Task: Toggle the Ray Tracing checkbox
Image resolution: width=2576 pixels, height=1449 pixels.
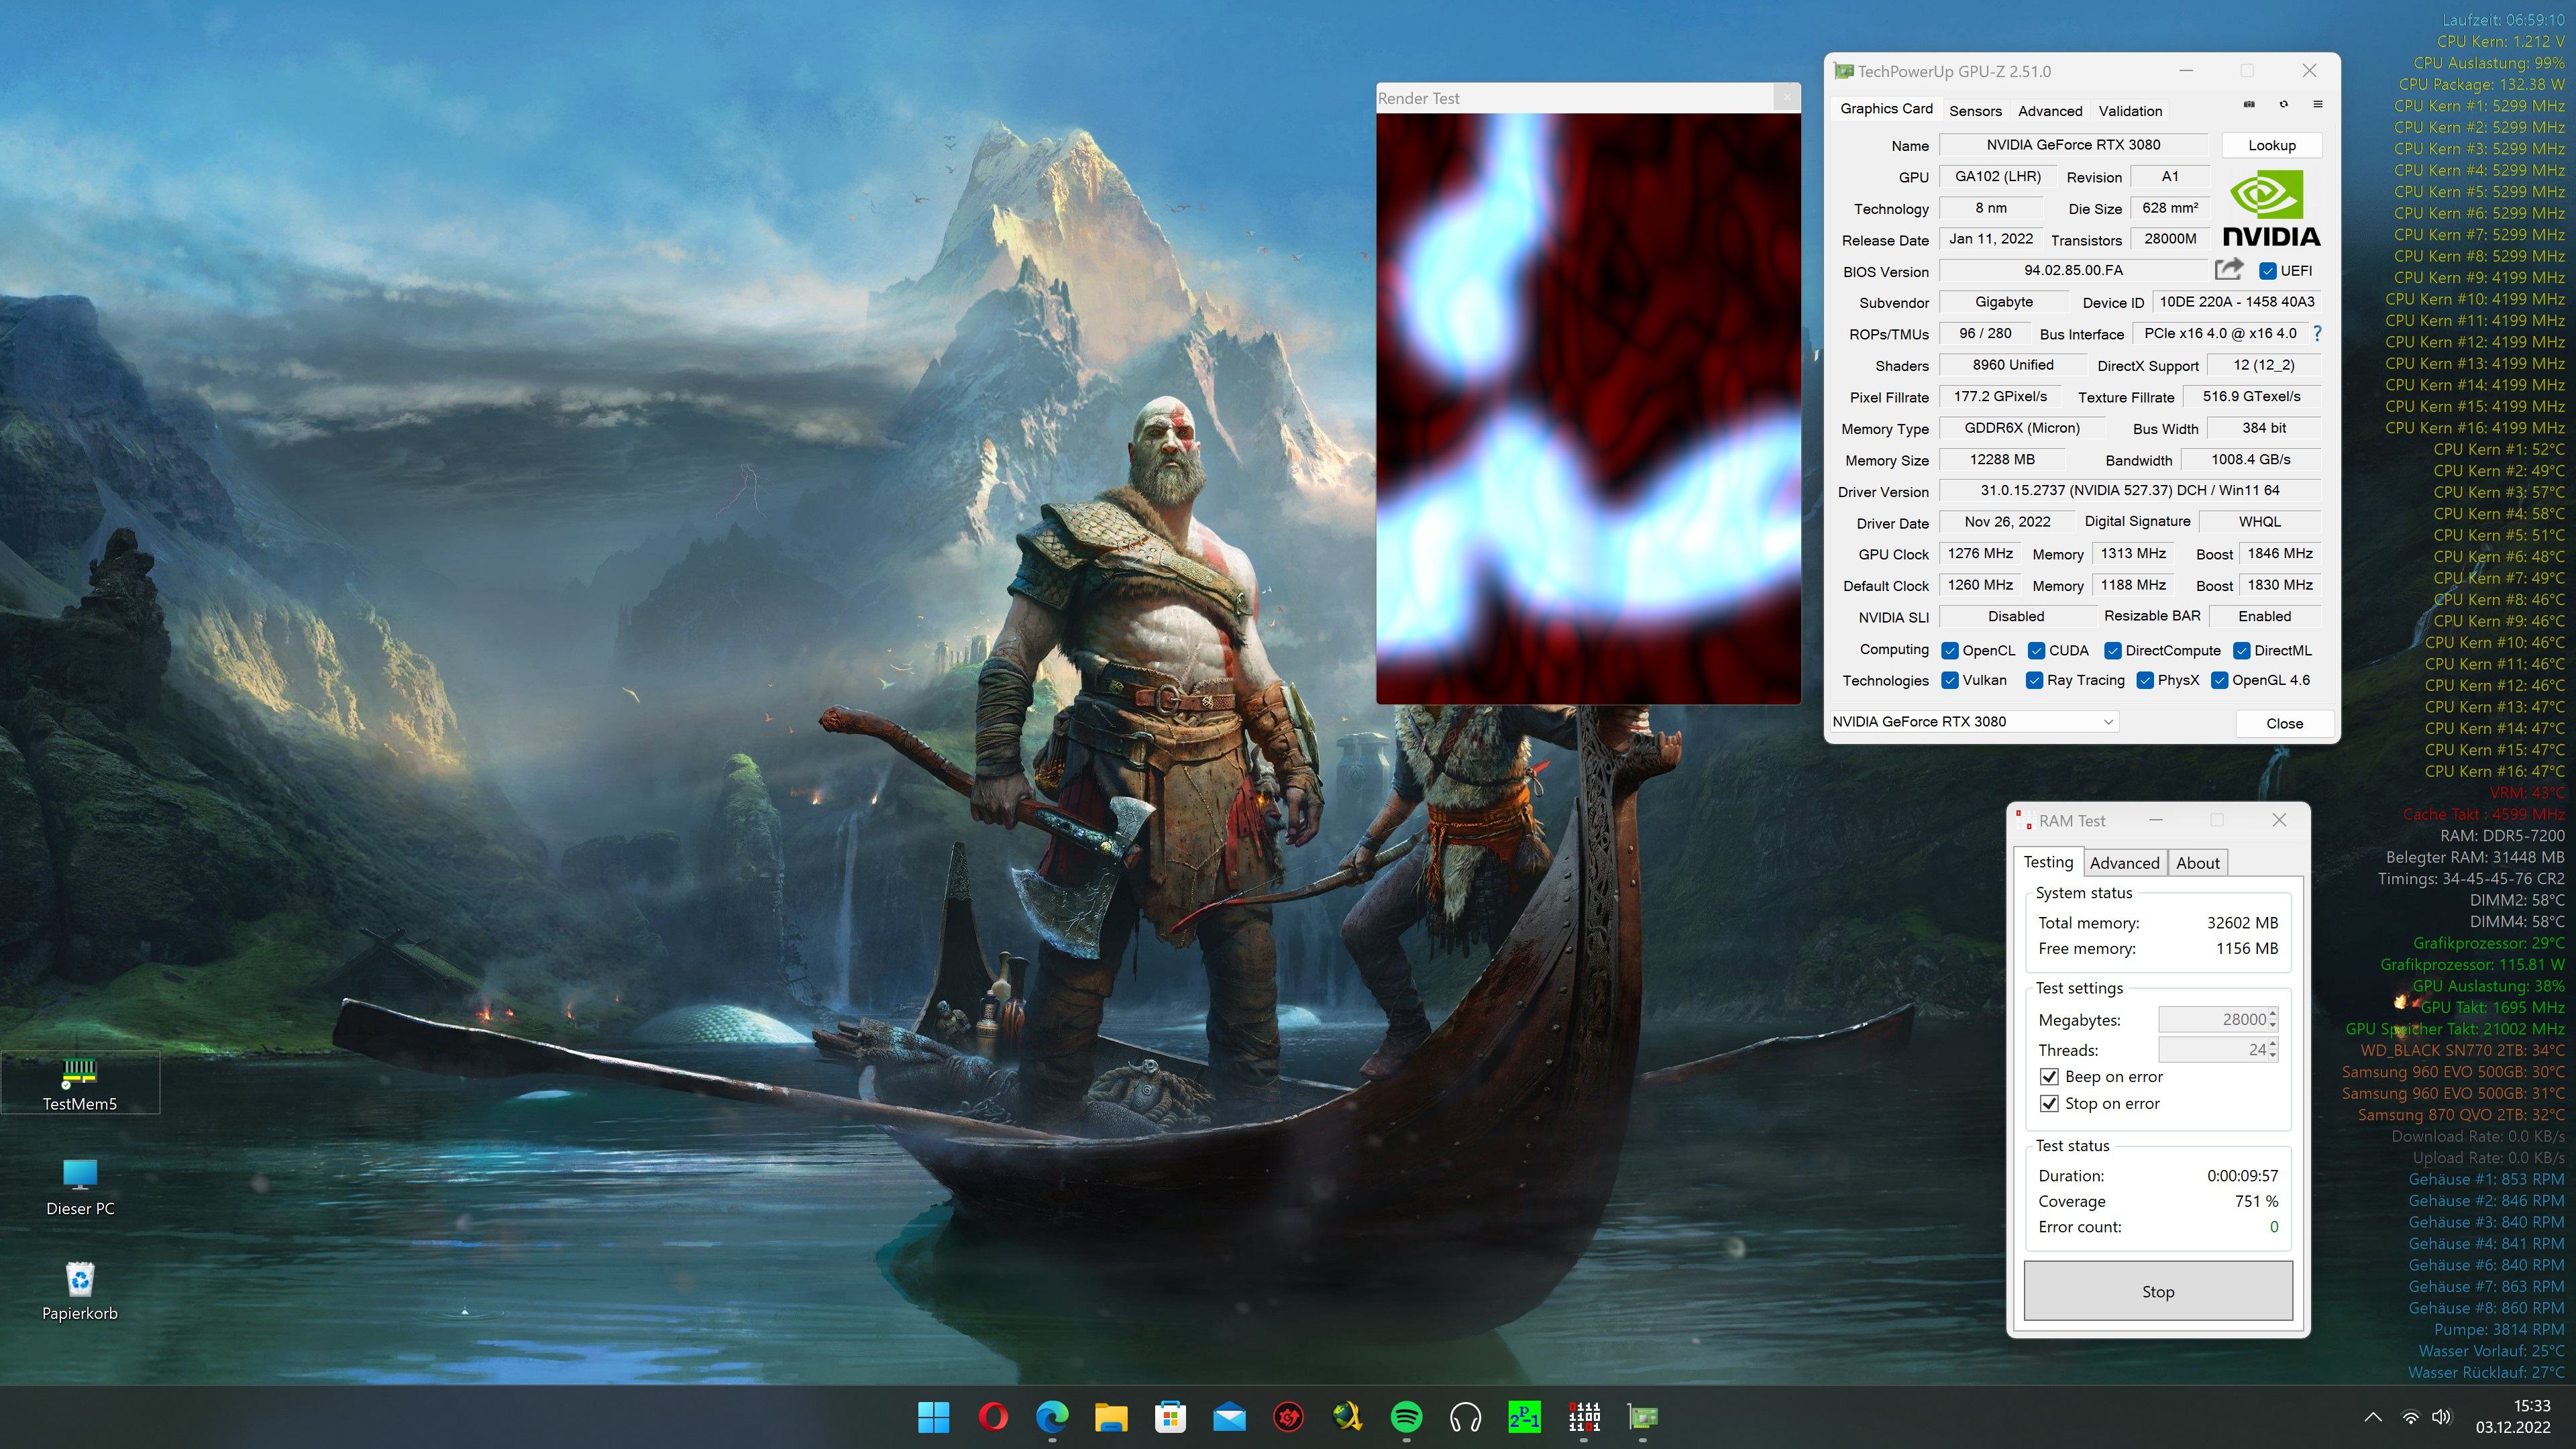Action: [x=2034, y=680]
